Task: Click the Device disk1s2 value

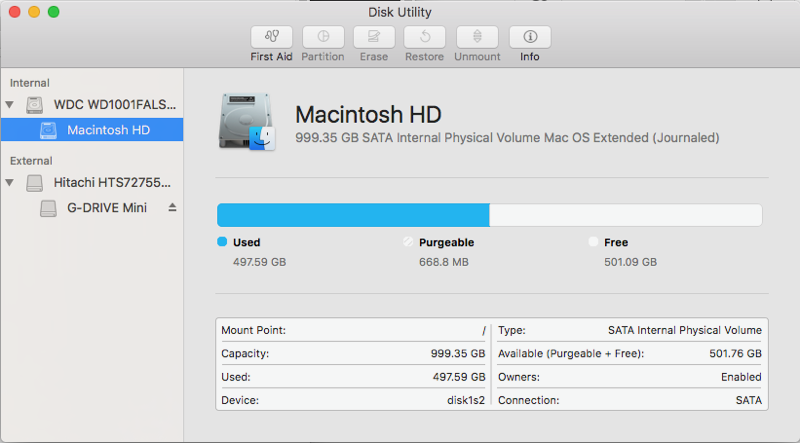Action: click(x=466, y=401)
